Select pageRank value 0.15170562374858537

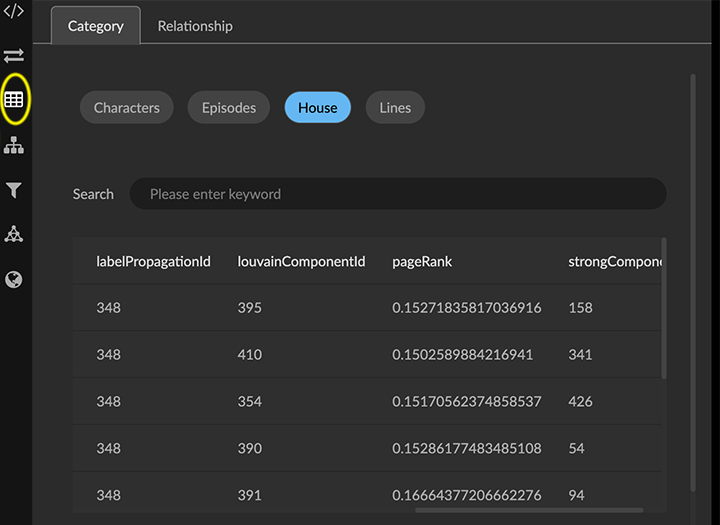pos(467,401)
